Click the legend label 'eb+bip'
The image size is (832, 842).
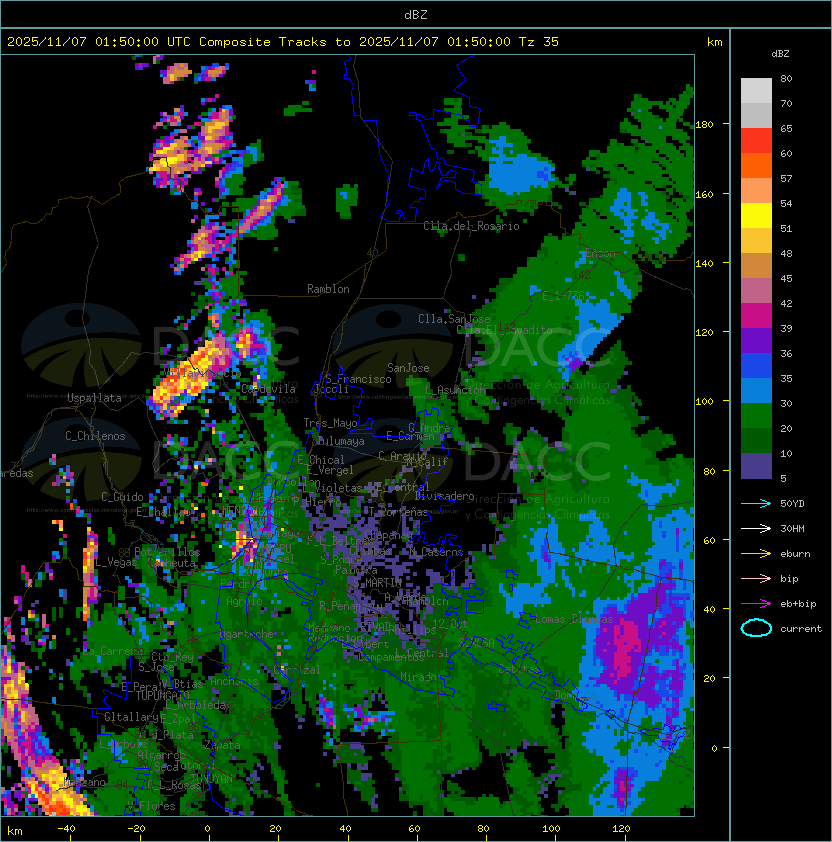(x=798, y=604)
